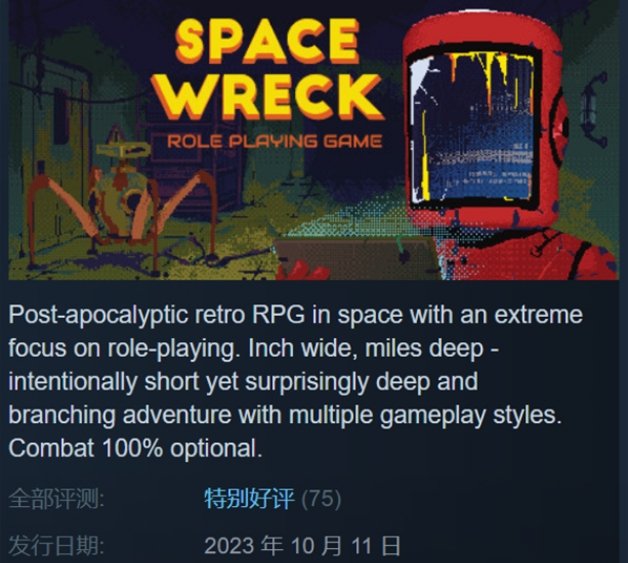Screen dimensions: 628x563
Task: Click the ROLE PLAYING GAME subtitle text
Action: click(275, 142)
